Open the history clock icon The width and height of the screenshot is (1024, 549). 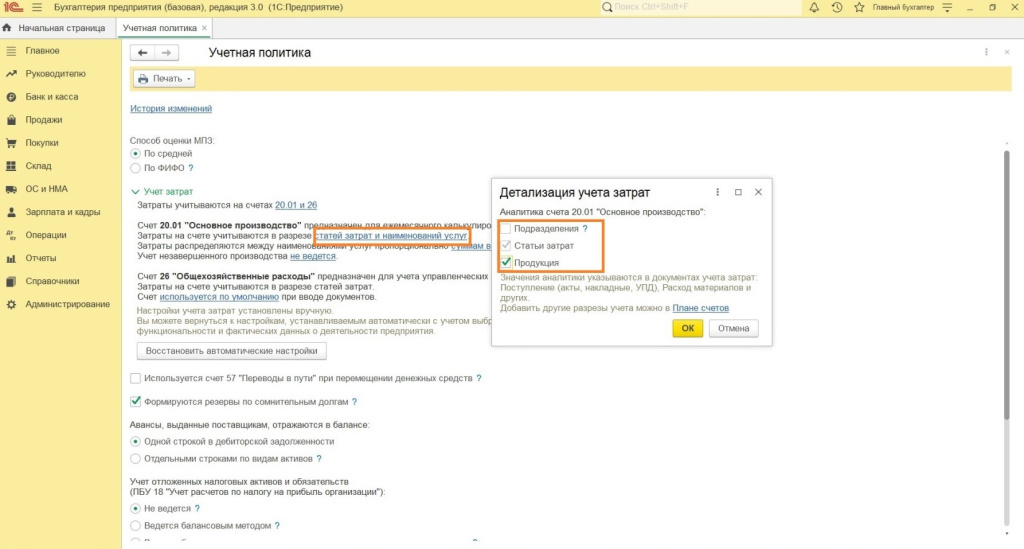coord(837,8)
